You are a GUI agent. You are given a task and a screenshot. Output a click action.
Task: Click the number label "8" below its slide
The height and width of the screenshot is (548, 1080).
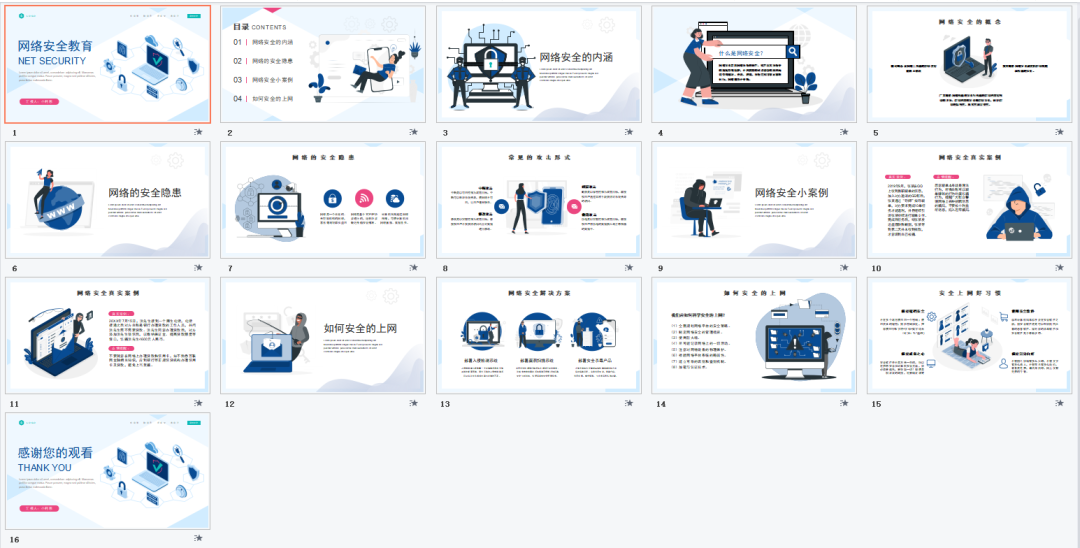[x=446, y=268]
